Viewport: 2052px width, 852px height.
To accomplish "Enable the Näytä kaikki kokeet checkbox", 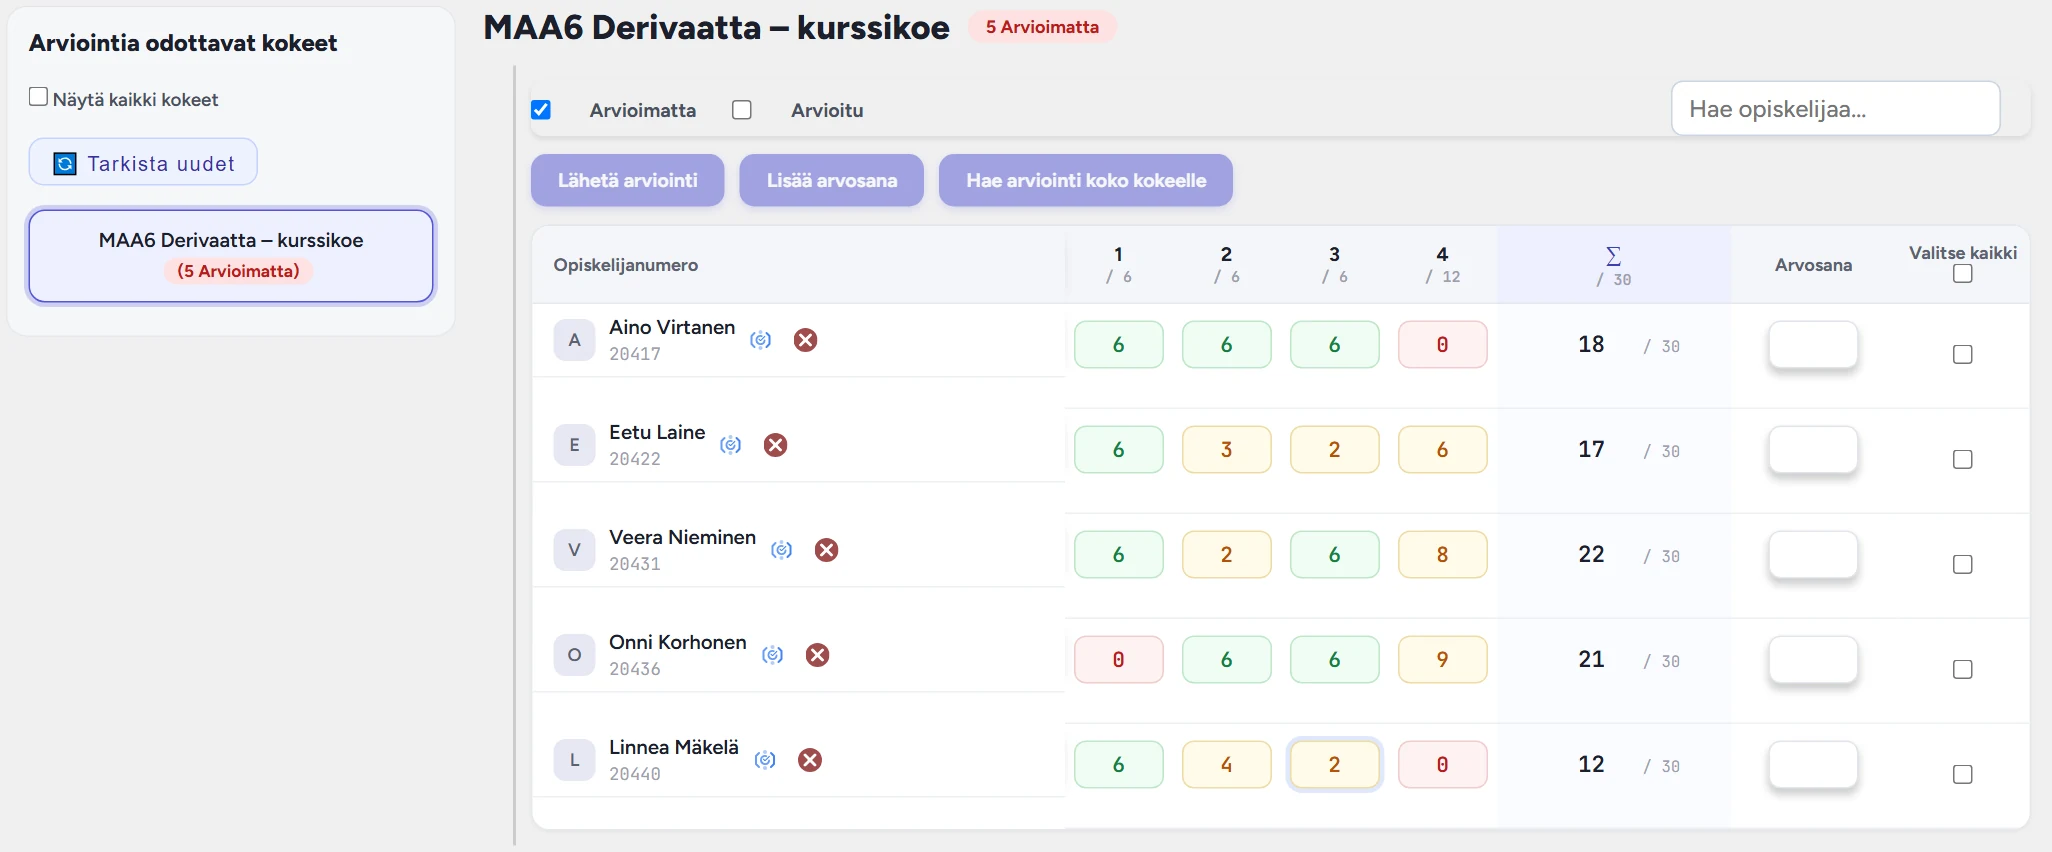I will 39,97.
